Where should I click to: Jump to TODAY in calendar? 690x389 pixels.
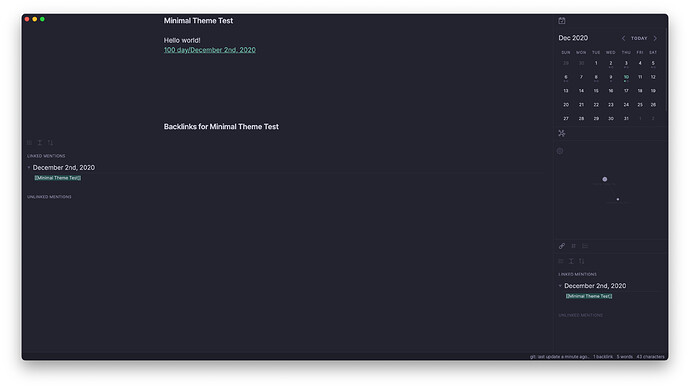(x=639, y=38)
